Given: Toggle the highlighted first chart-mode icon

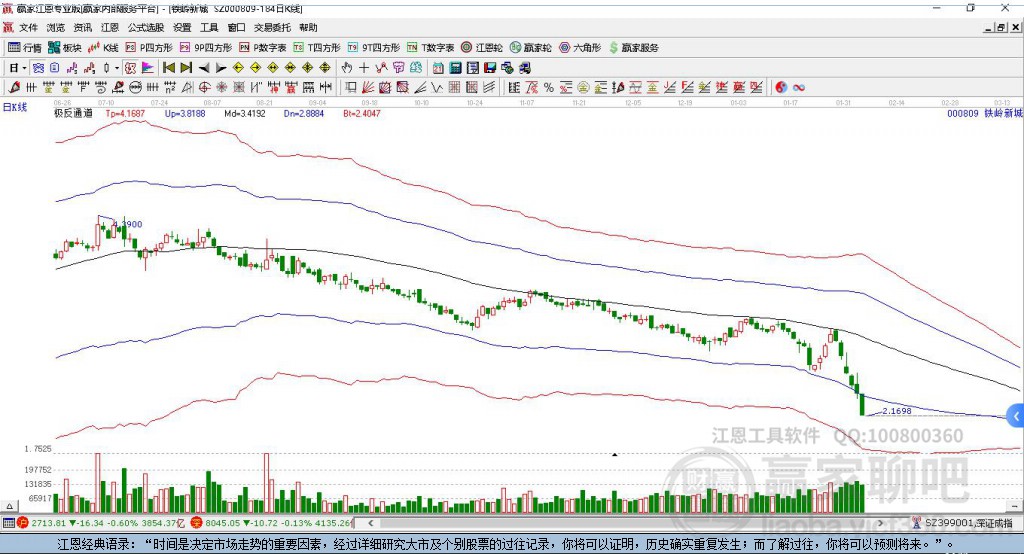Looking at the screenshot, I should point(38,68).
